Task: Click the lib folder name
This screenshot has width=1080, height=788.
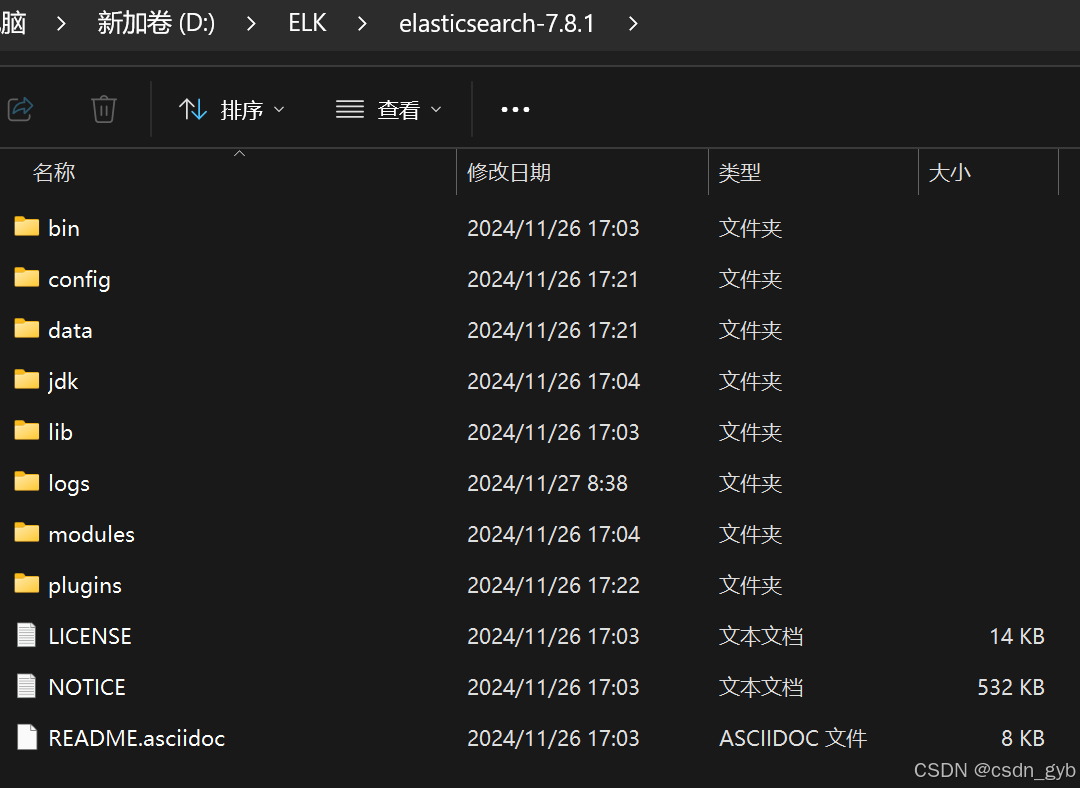Action: (x=61, y=432)
